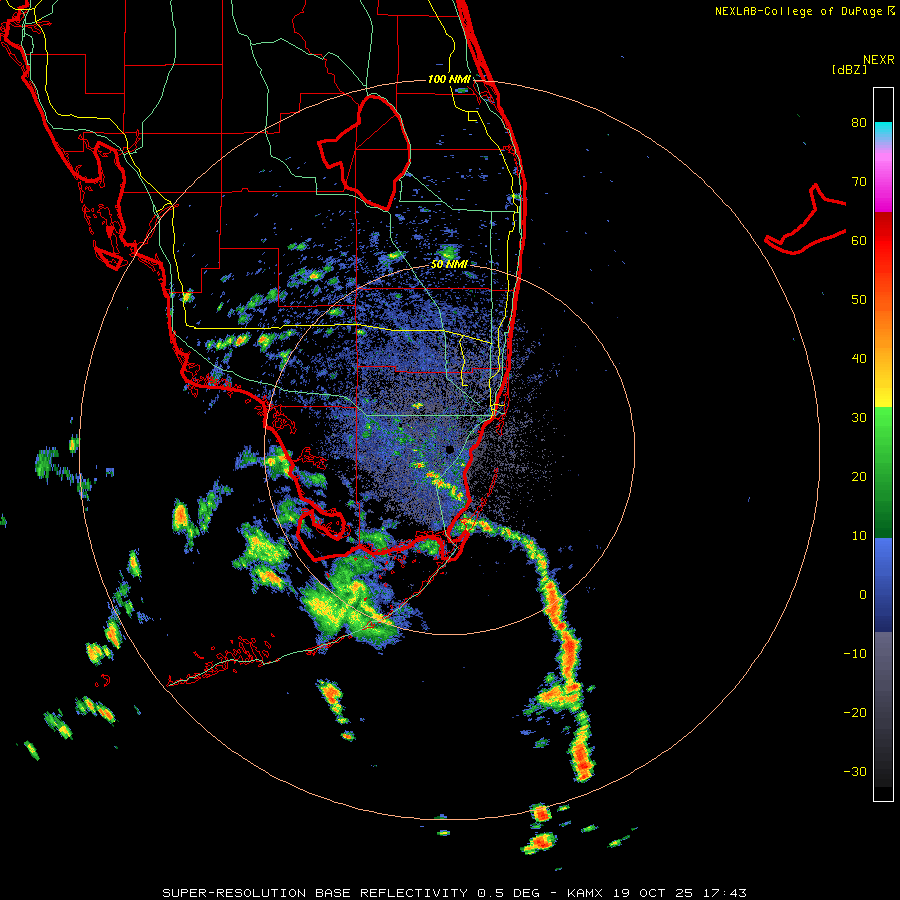900x900 pixels.
Task: Click the NEXR label above the scale
Action: pyautogui.click(x=879, y=60)
